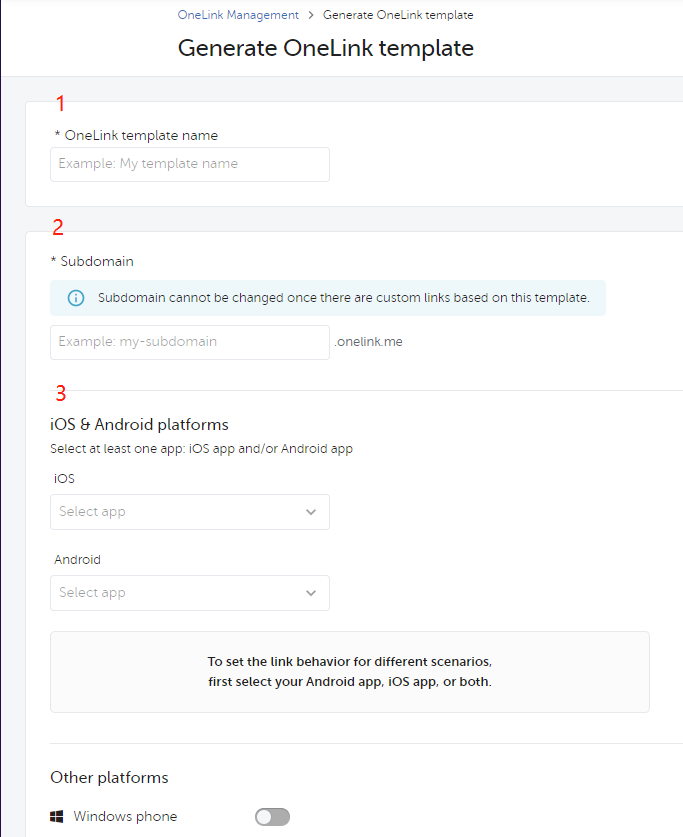
Task: Click the red step number 3 marker
Action: (60, 393)
